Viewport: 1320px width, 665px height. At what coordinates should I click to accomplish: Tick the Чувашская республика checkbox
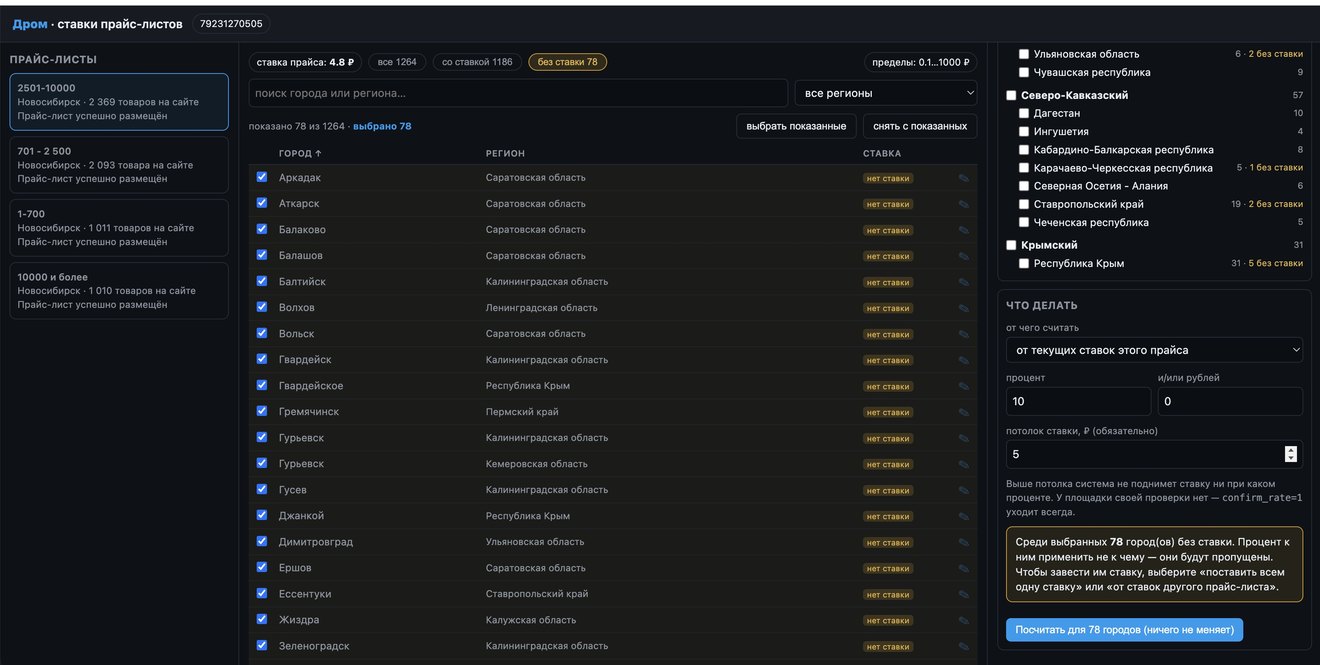1024,72
